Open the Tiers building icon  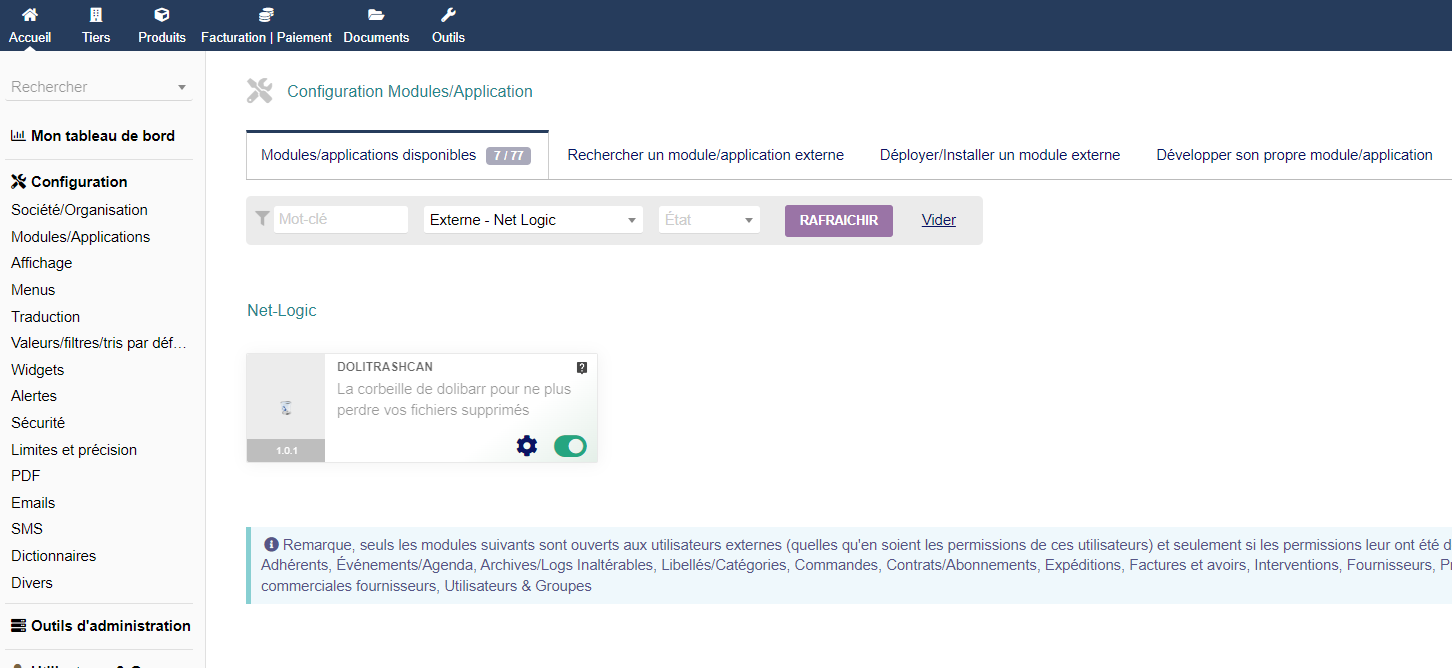pyautogui.click(x=96, y=15)
